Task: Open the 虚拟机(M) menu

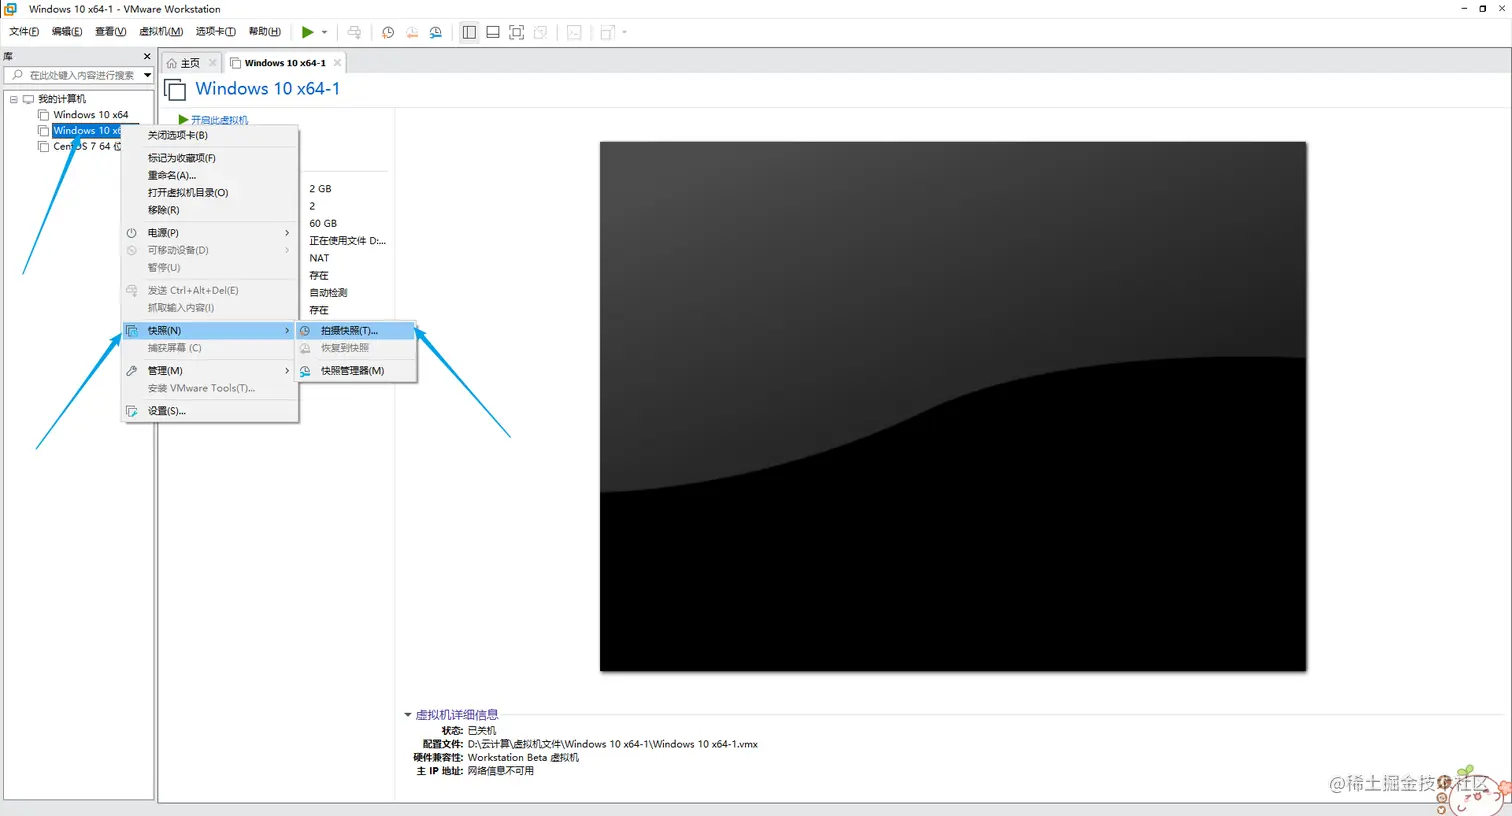Action: tap(161, 32)
